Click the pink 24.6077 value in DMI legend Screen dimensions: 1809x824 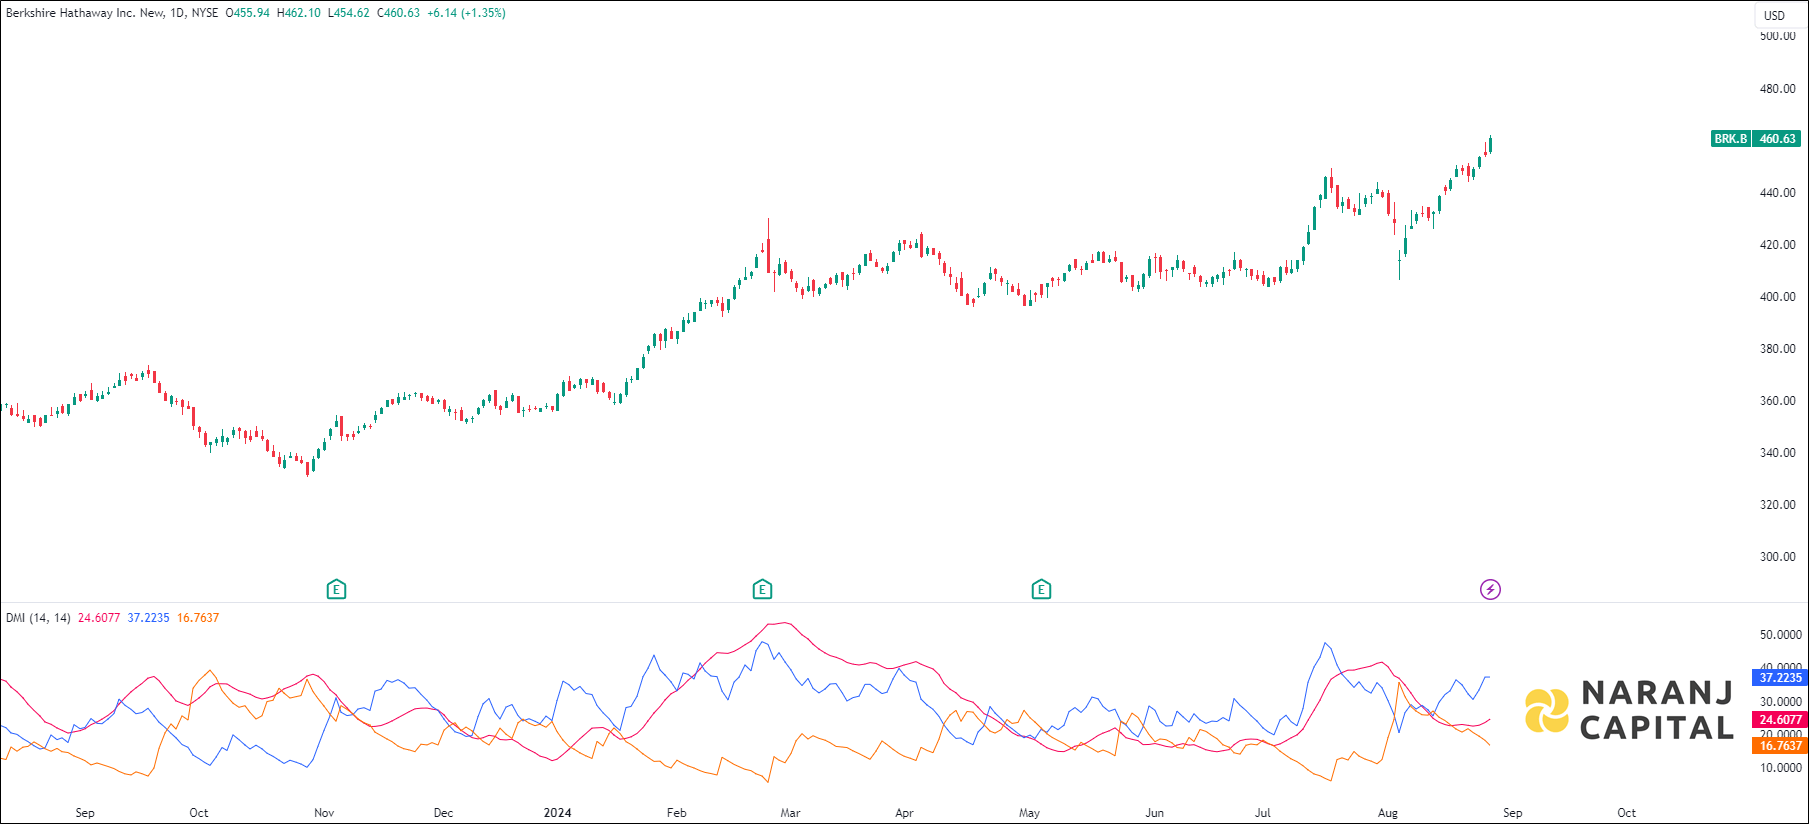pos(99,618)
